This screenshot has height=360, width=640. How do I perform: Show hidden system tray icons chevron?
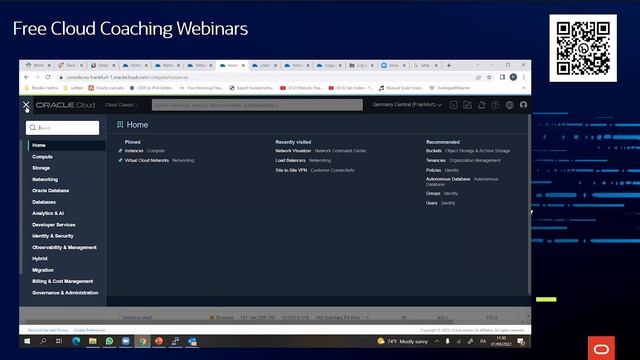click(437, 341)
